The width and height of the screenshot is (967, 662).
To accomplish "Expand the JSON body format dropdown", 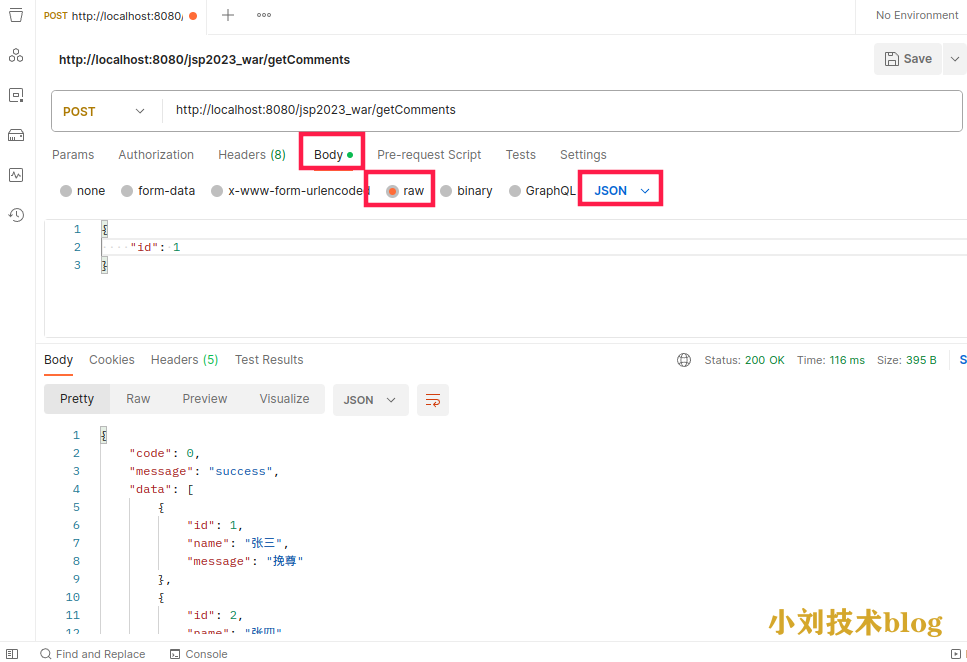I will click(622, 190).
